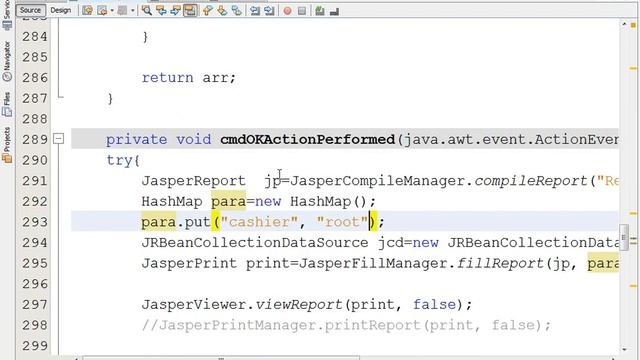Click the "cashier" string literal
The height and width of the screenshot is (360, 640).
(259, 222)
